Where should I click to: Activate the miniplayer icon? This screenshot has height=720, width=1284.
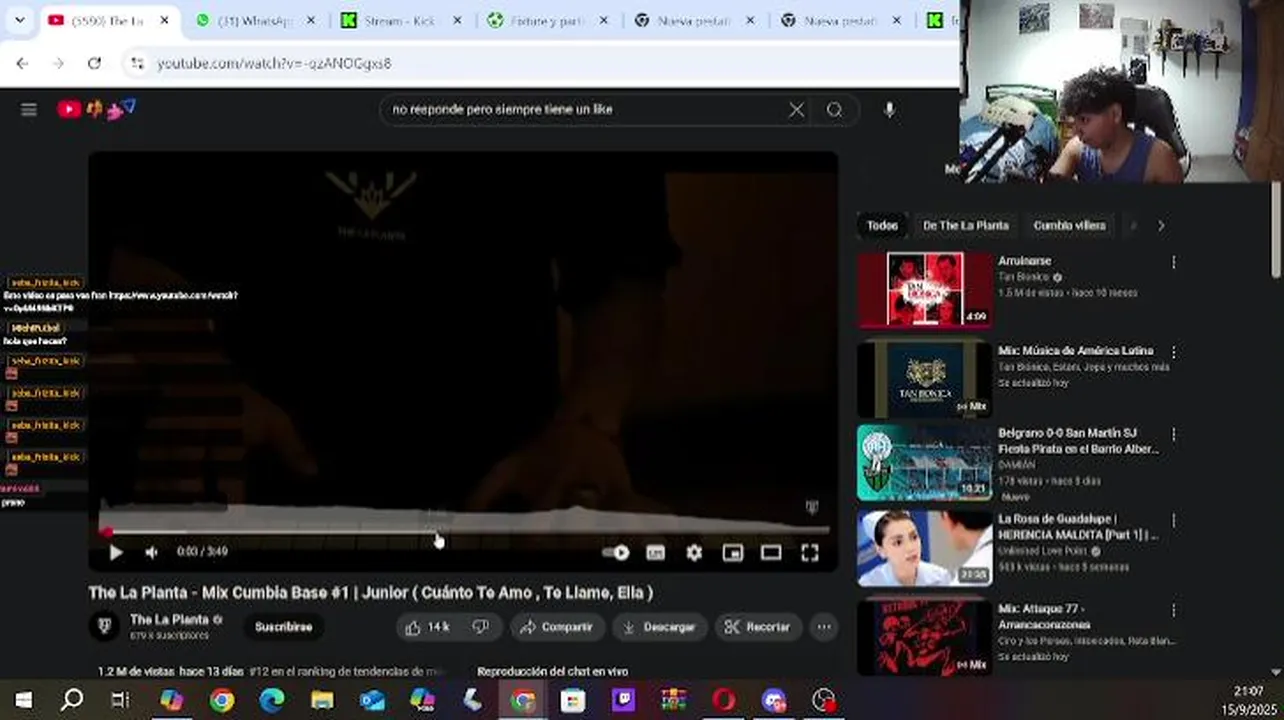click(733, 552)
